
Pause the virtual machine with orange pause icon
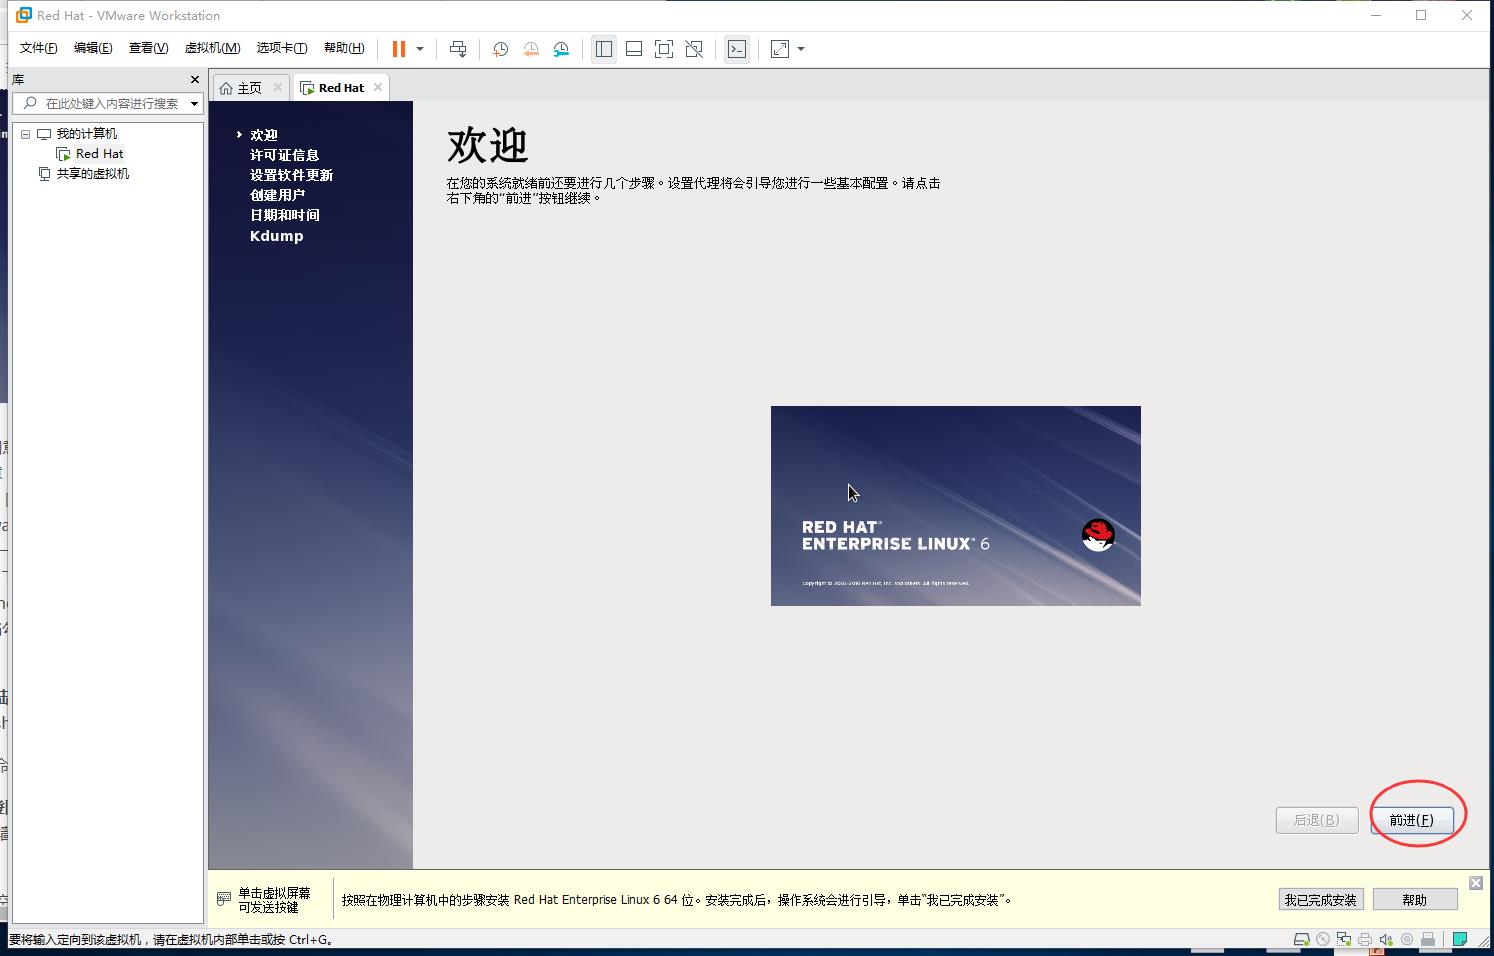(398, 49)
